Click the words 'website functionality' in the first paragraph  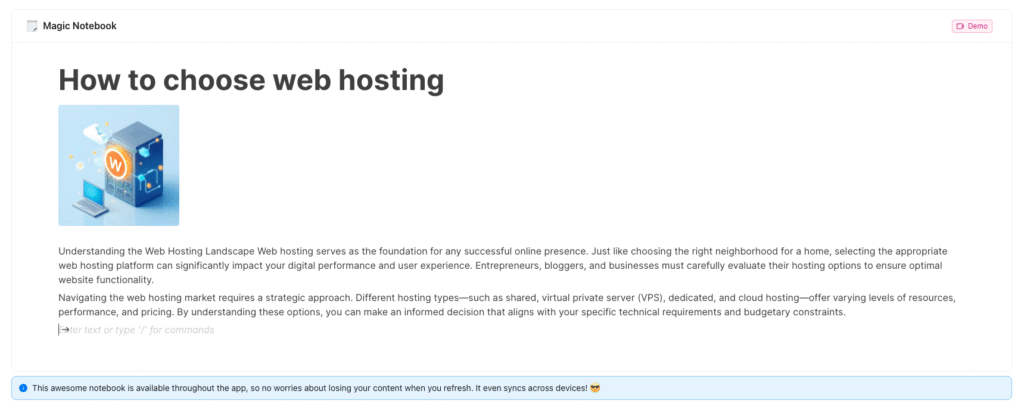[106, 281]
